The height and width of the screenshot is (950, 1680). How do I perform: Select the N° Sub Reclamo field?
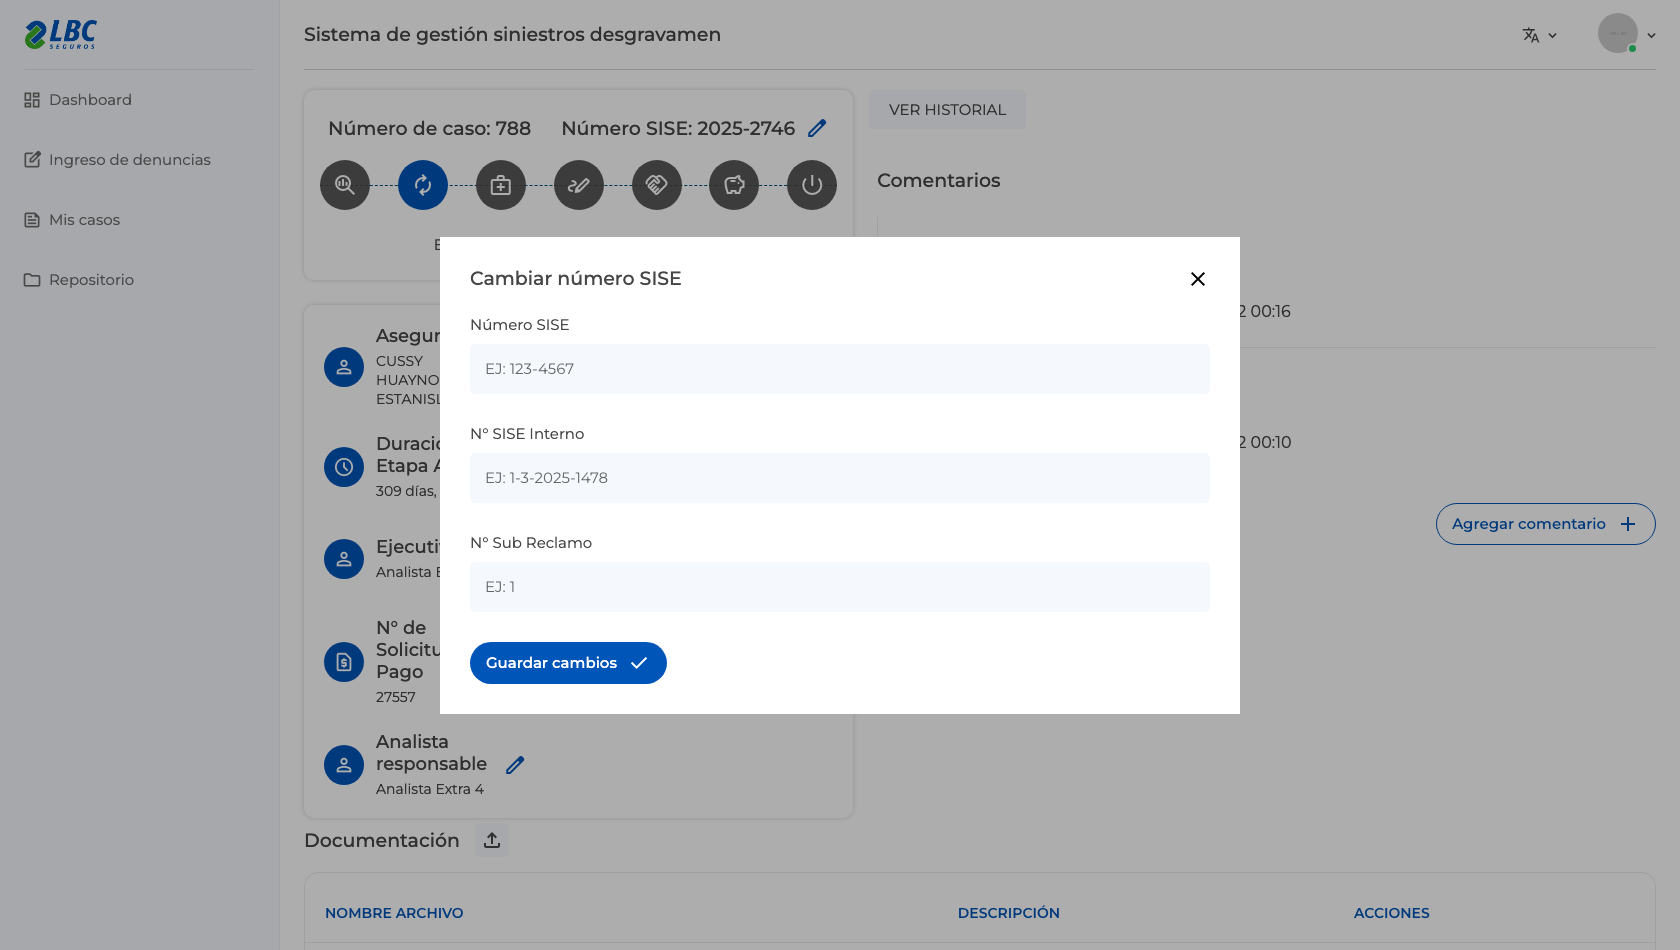pyautogui.click(x=840, y=587)
